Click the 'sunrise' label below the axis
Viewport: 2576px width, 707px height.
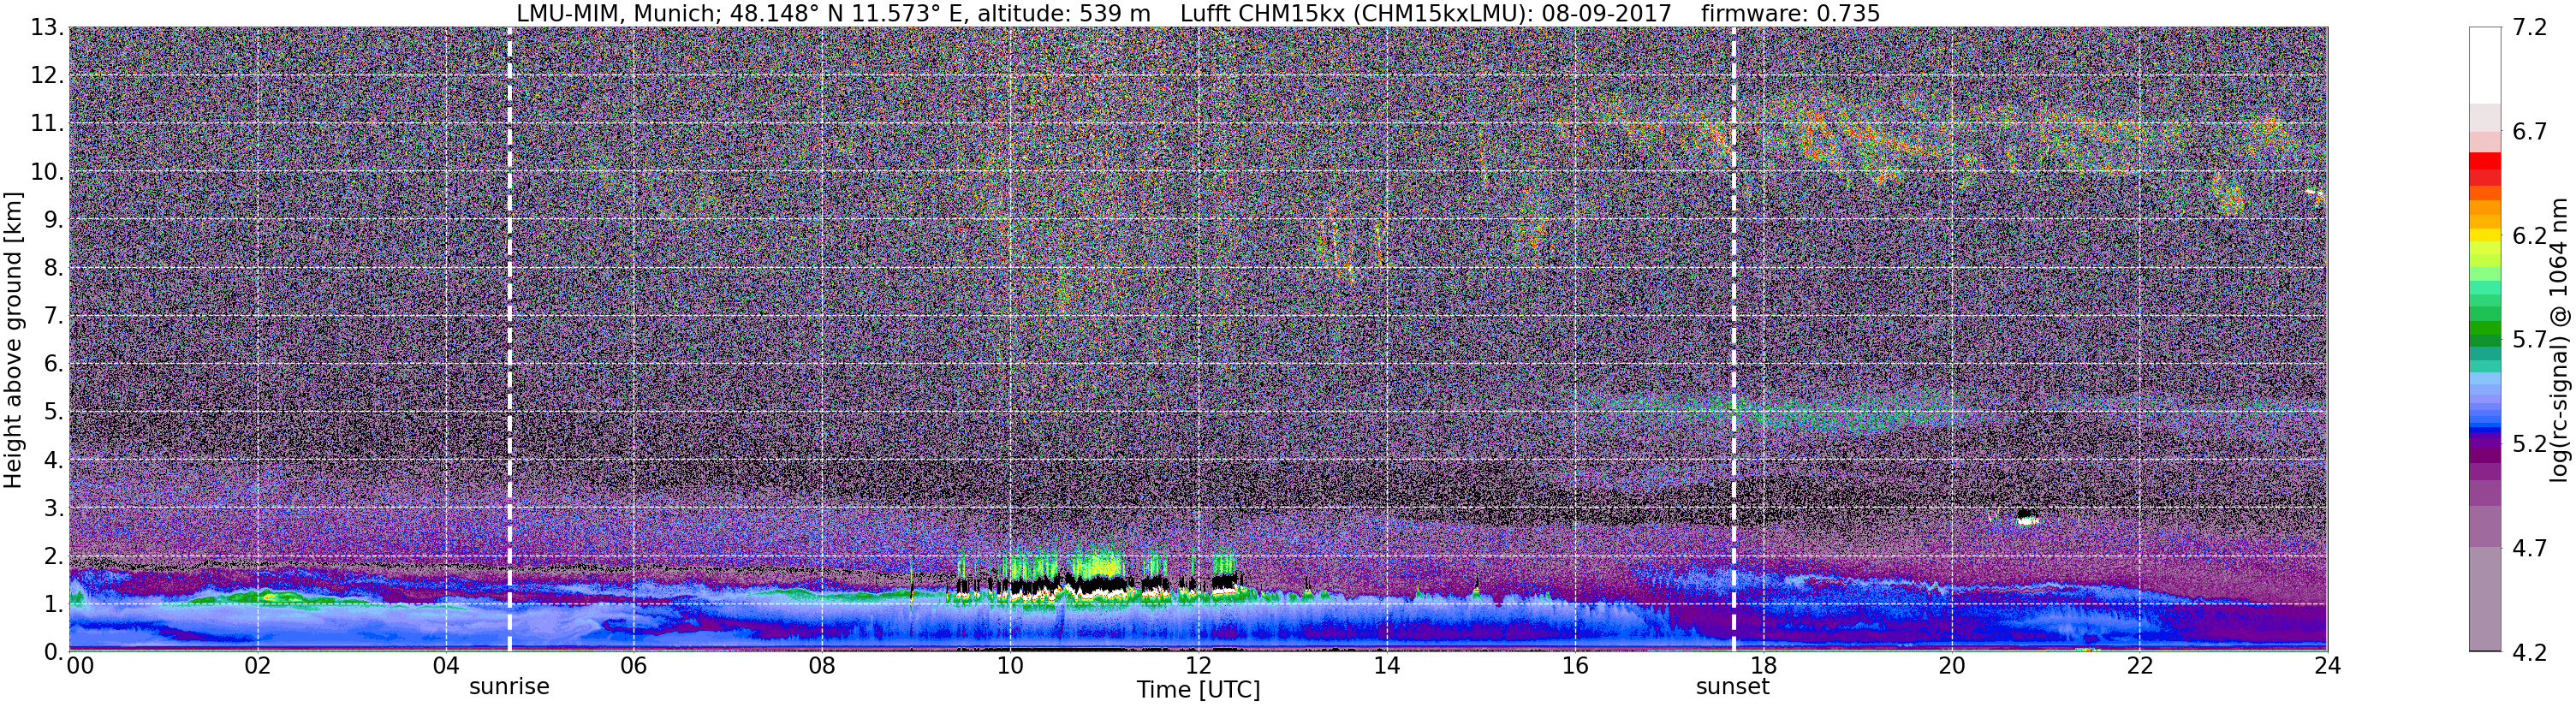509,687
